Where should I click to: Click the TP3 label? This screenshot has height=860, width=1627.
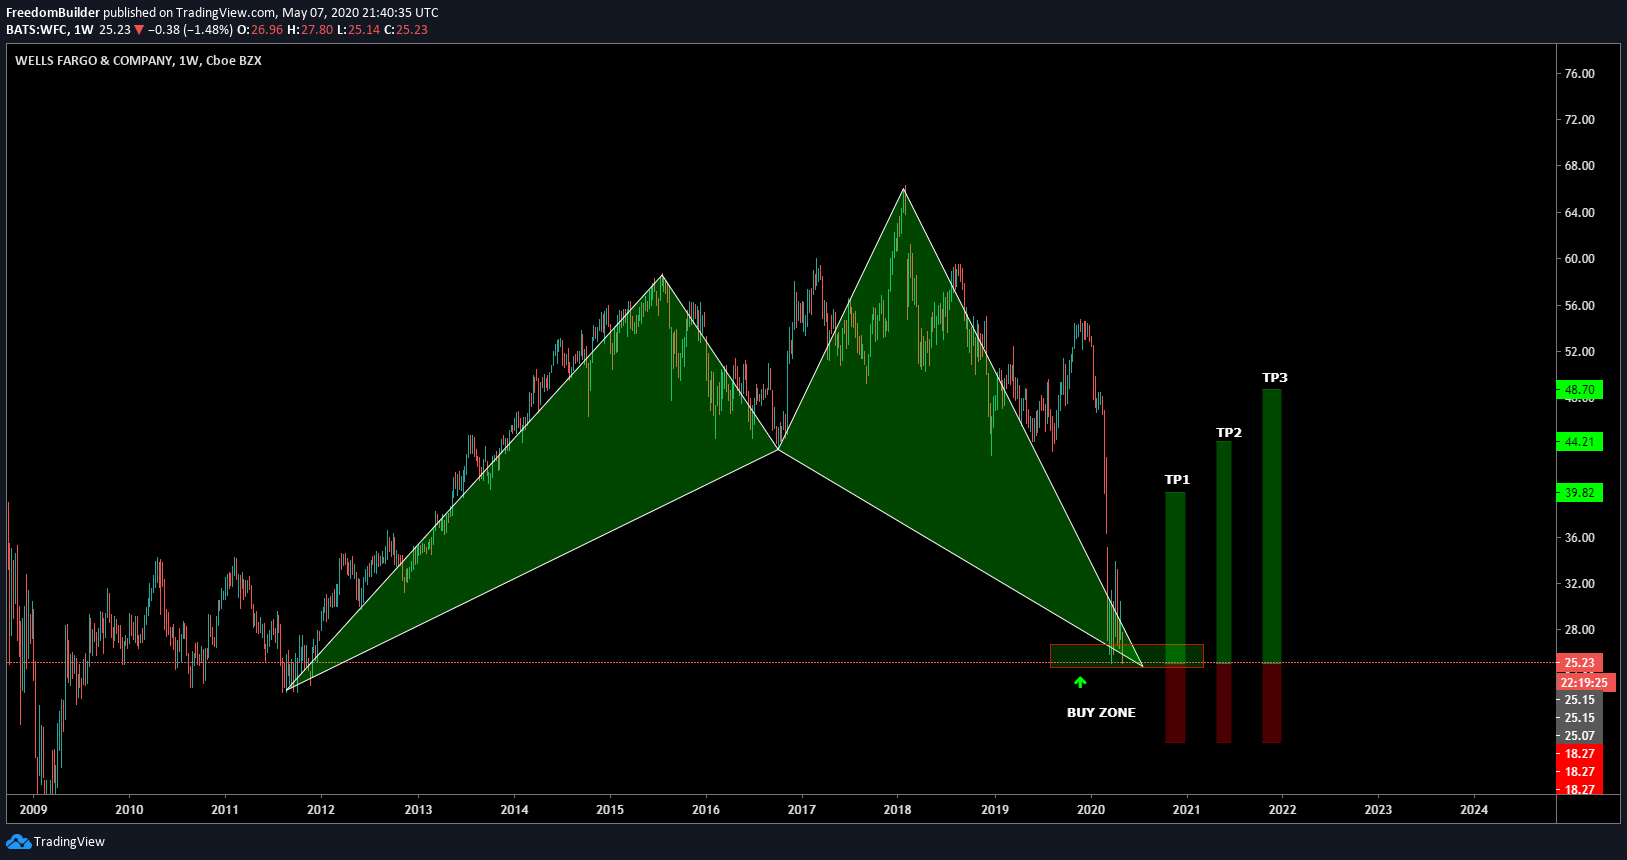coord(1275,378)
